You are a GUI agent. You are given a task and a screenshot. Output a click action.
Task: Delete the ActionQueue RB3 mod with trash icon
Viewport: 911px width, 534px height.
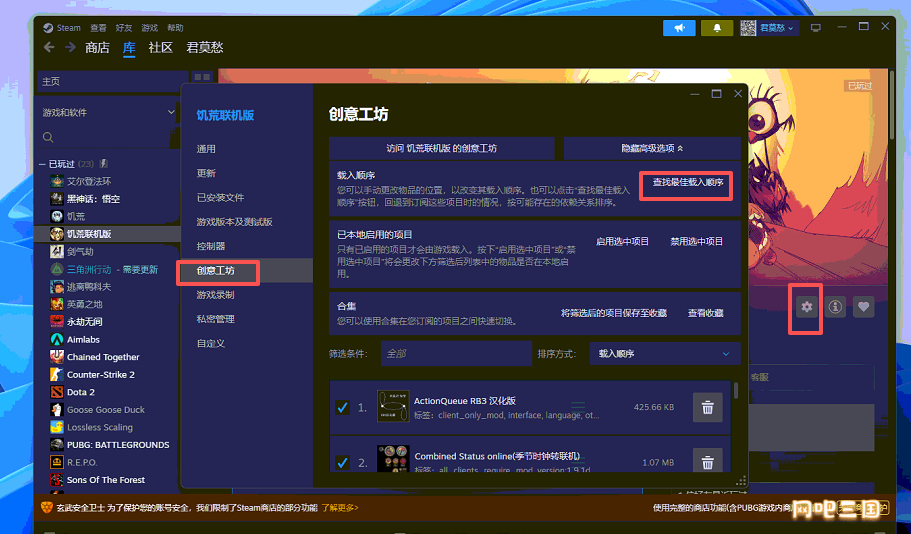pyautogui.click(x=708, y=407)
